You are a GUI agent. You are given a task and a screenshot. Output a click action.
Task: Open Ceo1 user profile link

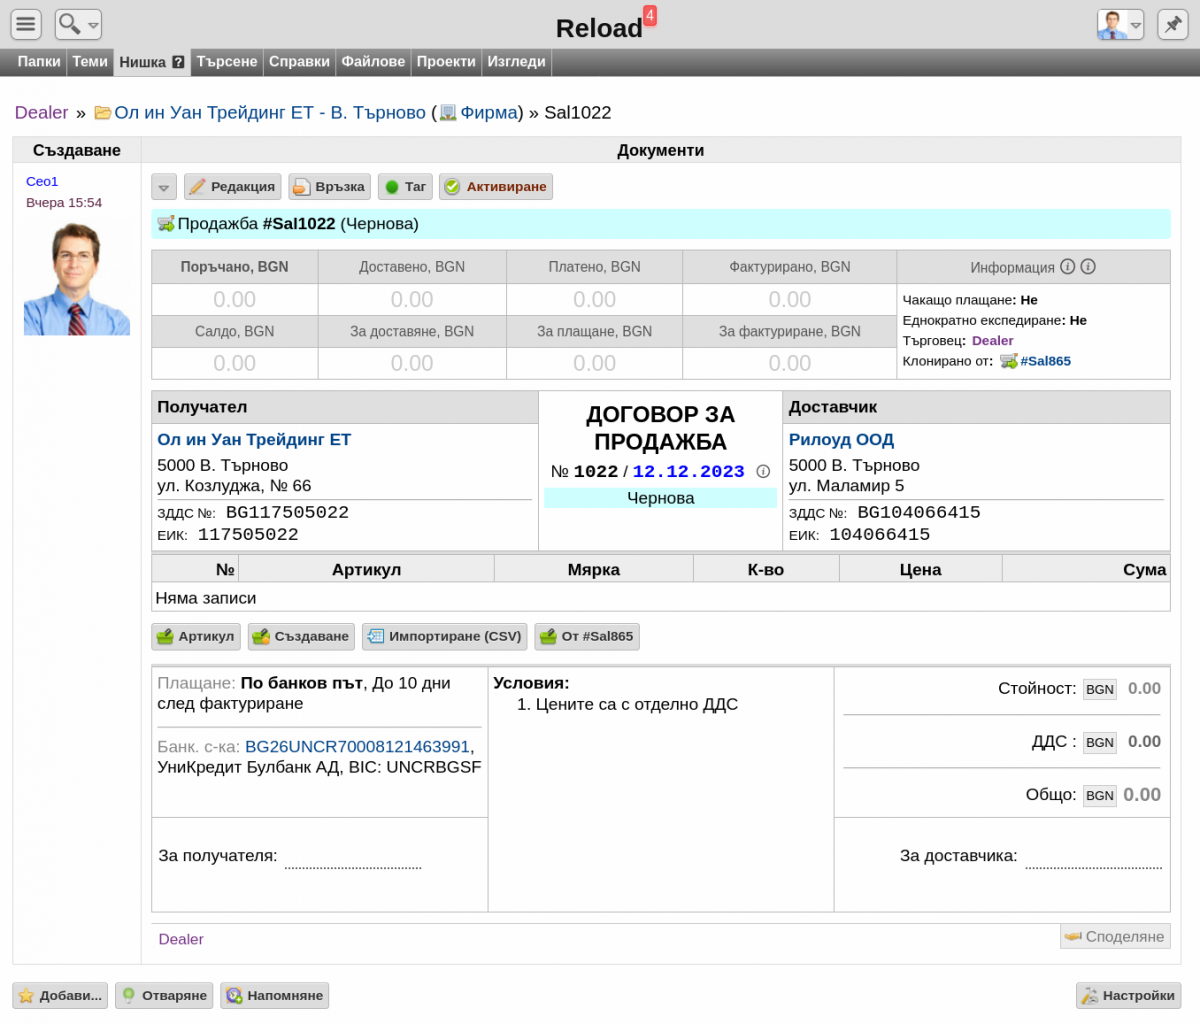[x=42, y=181]
